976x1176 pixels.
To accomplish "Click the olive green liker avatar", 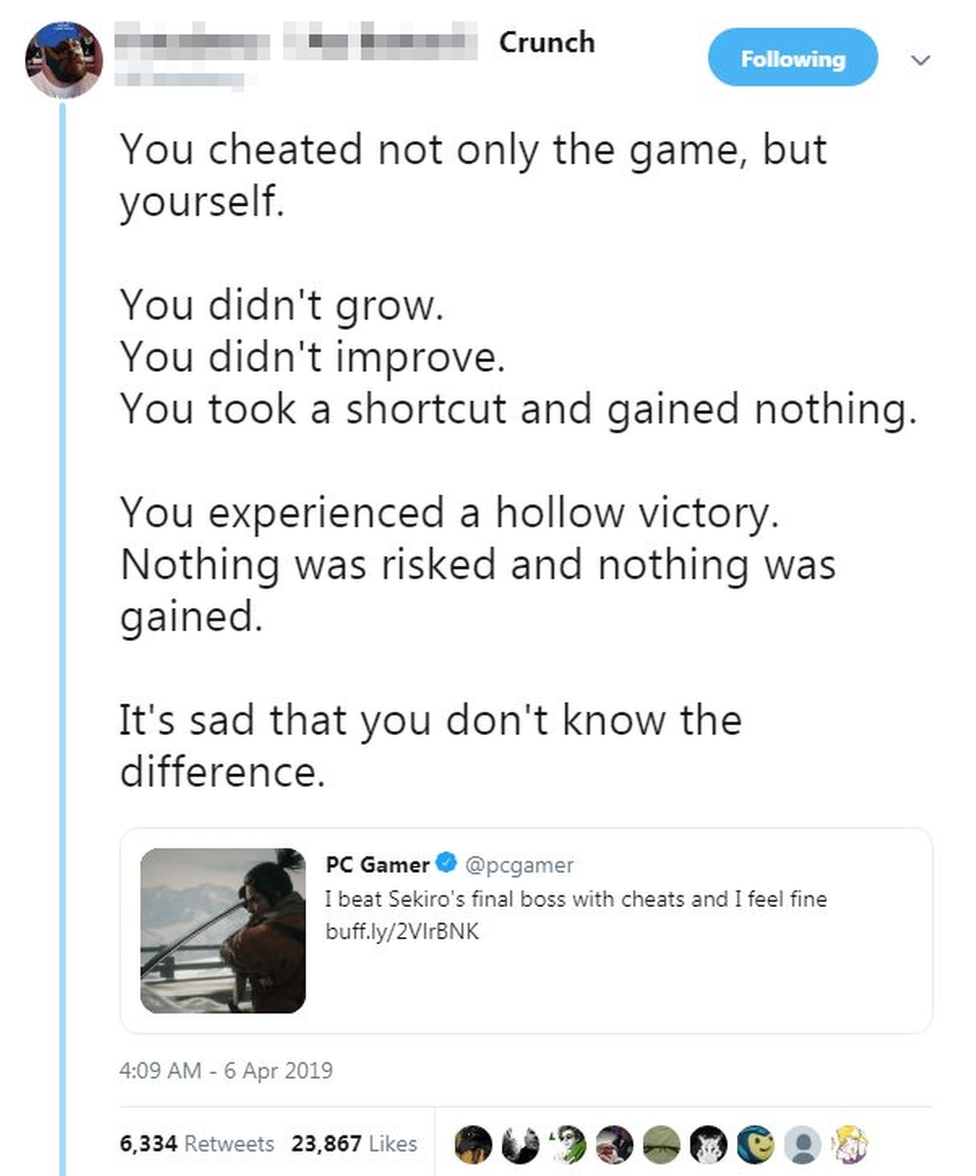I will pyautogui.click(x=662, y=1144).
